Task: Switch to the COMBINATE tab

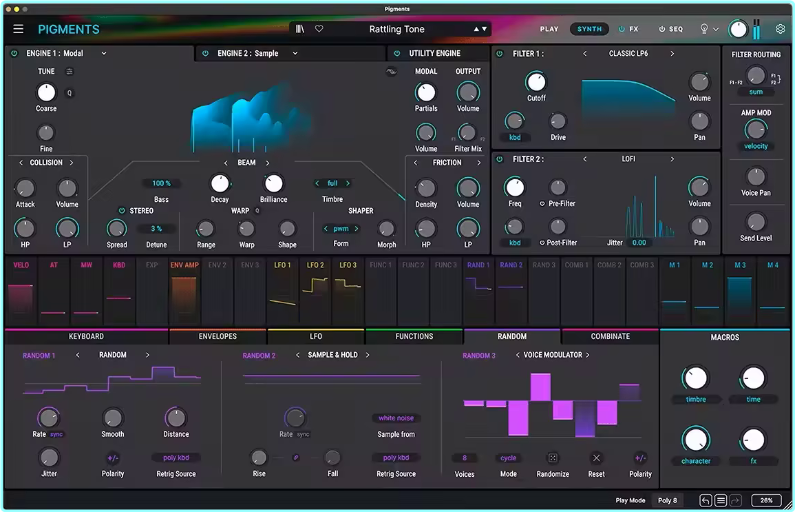Action: [610, 336]
